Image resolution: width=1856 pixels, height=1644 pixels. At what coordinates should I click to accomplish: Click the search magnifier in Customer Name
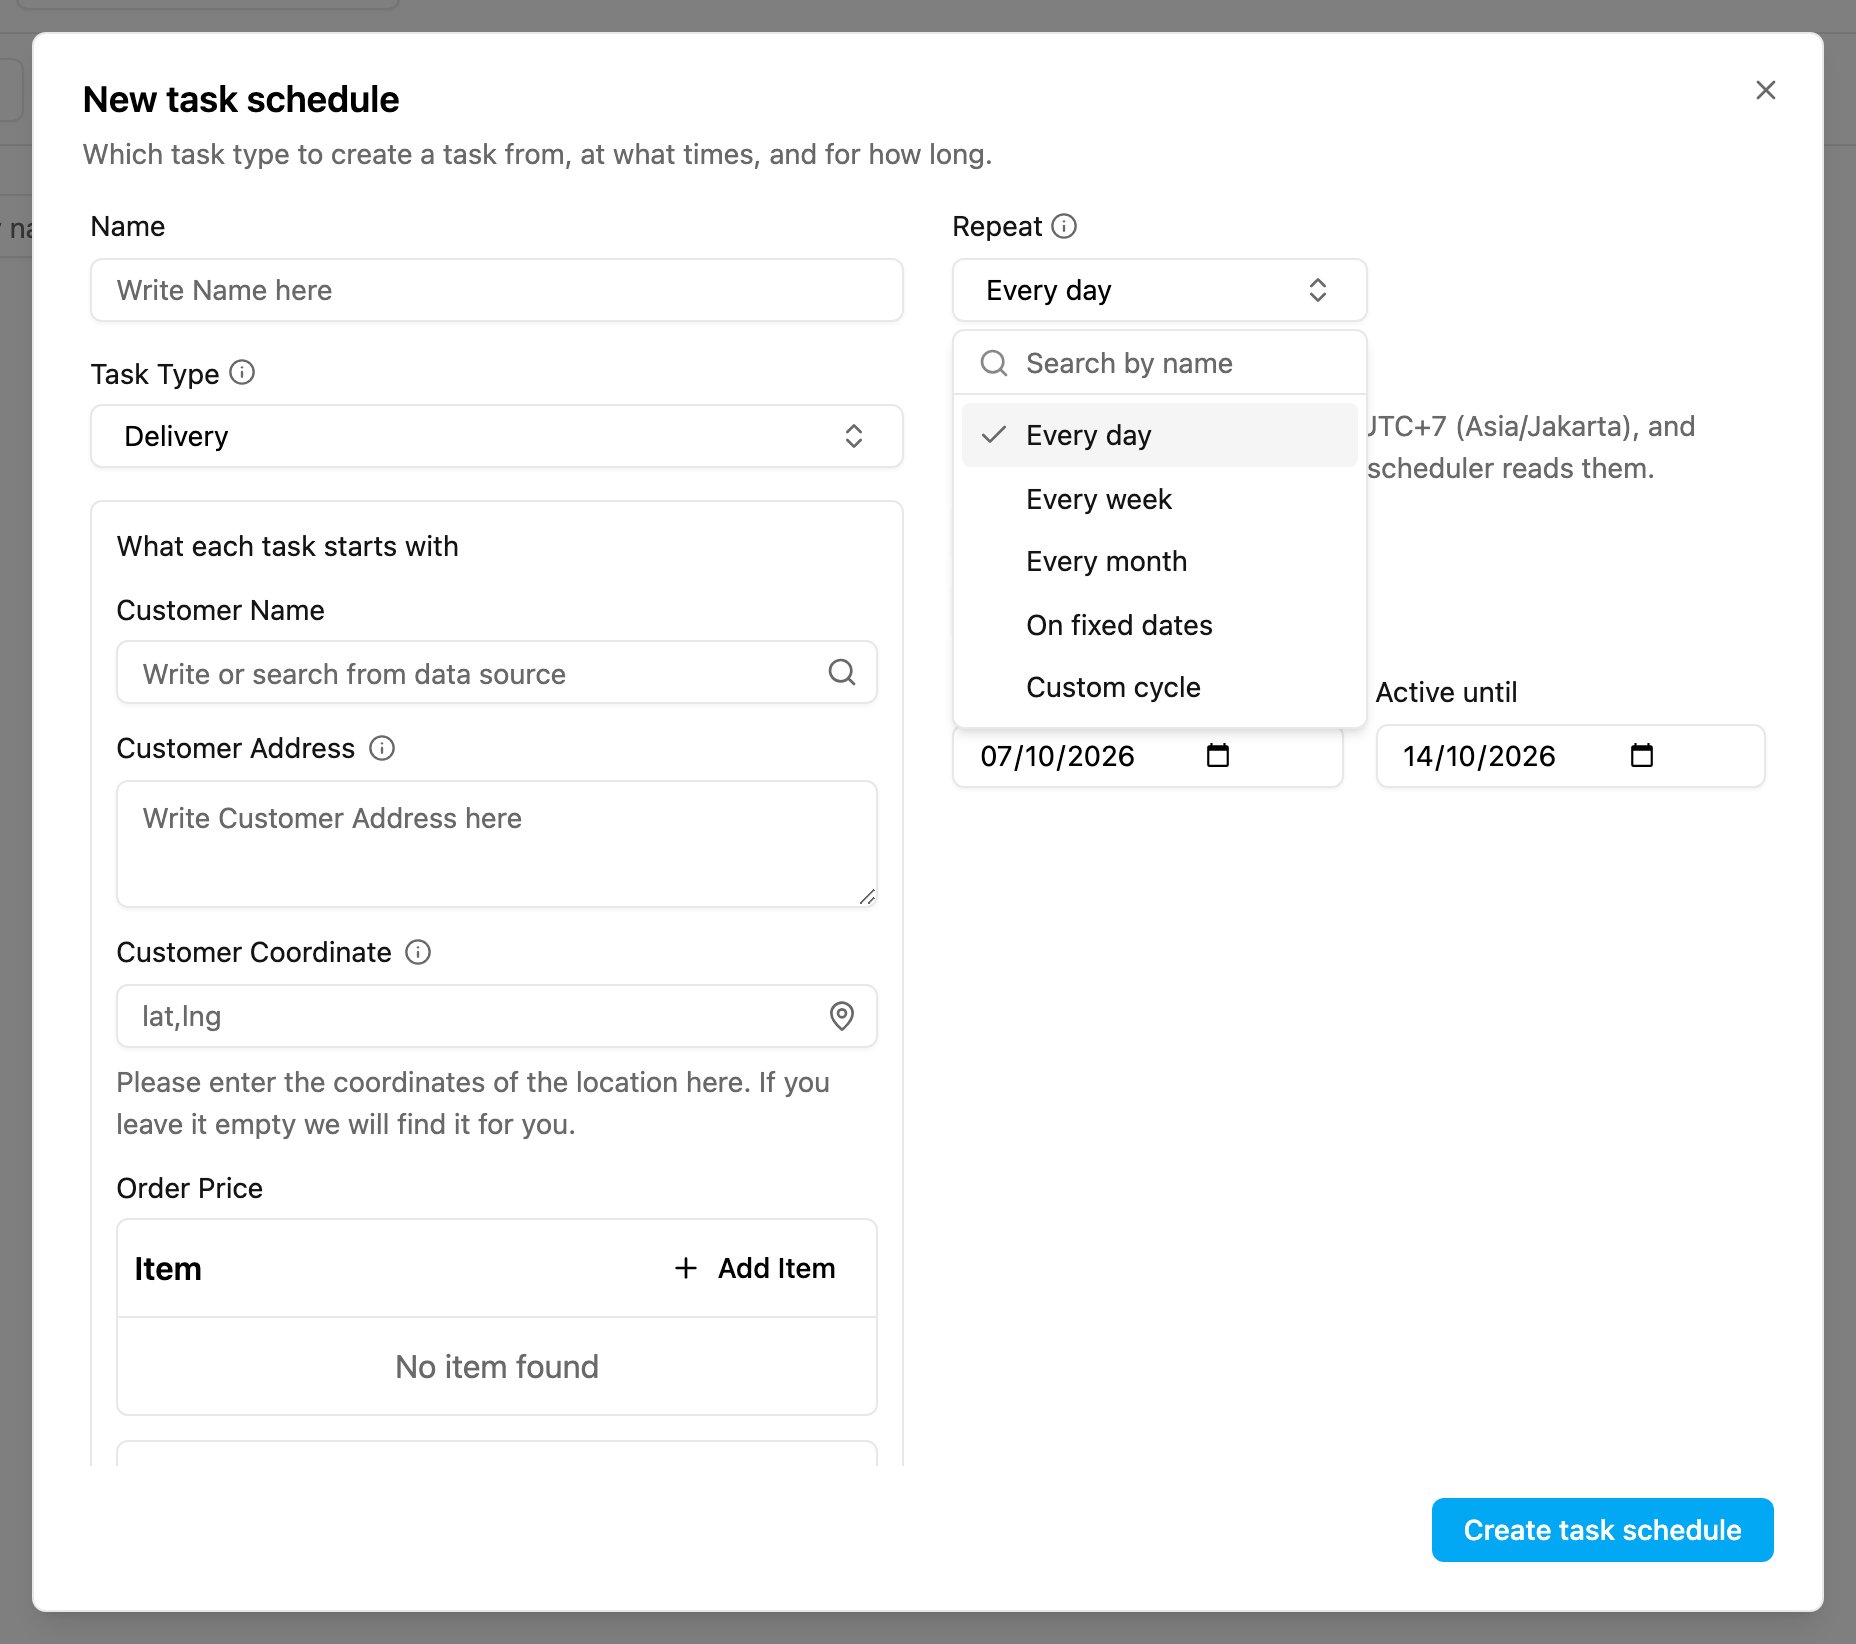(x=842, y=672)
